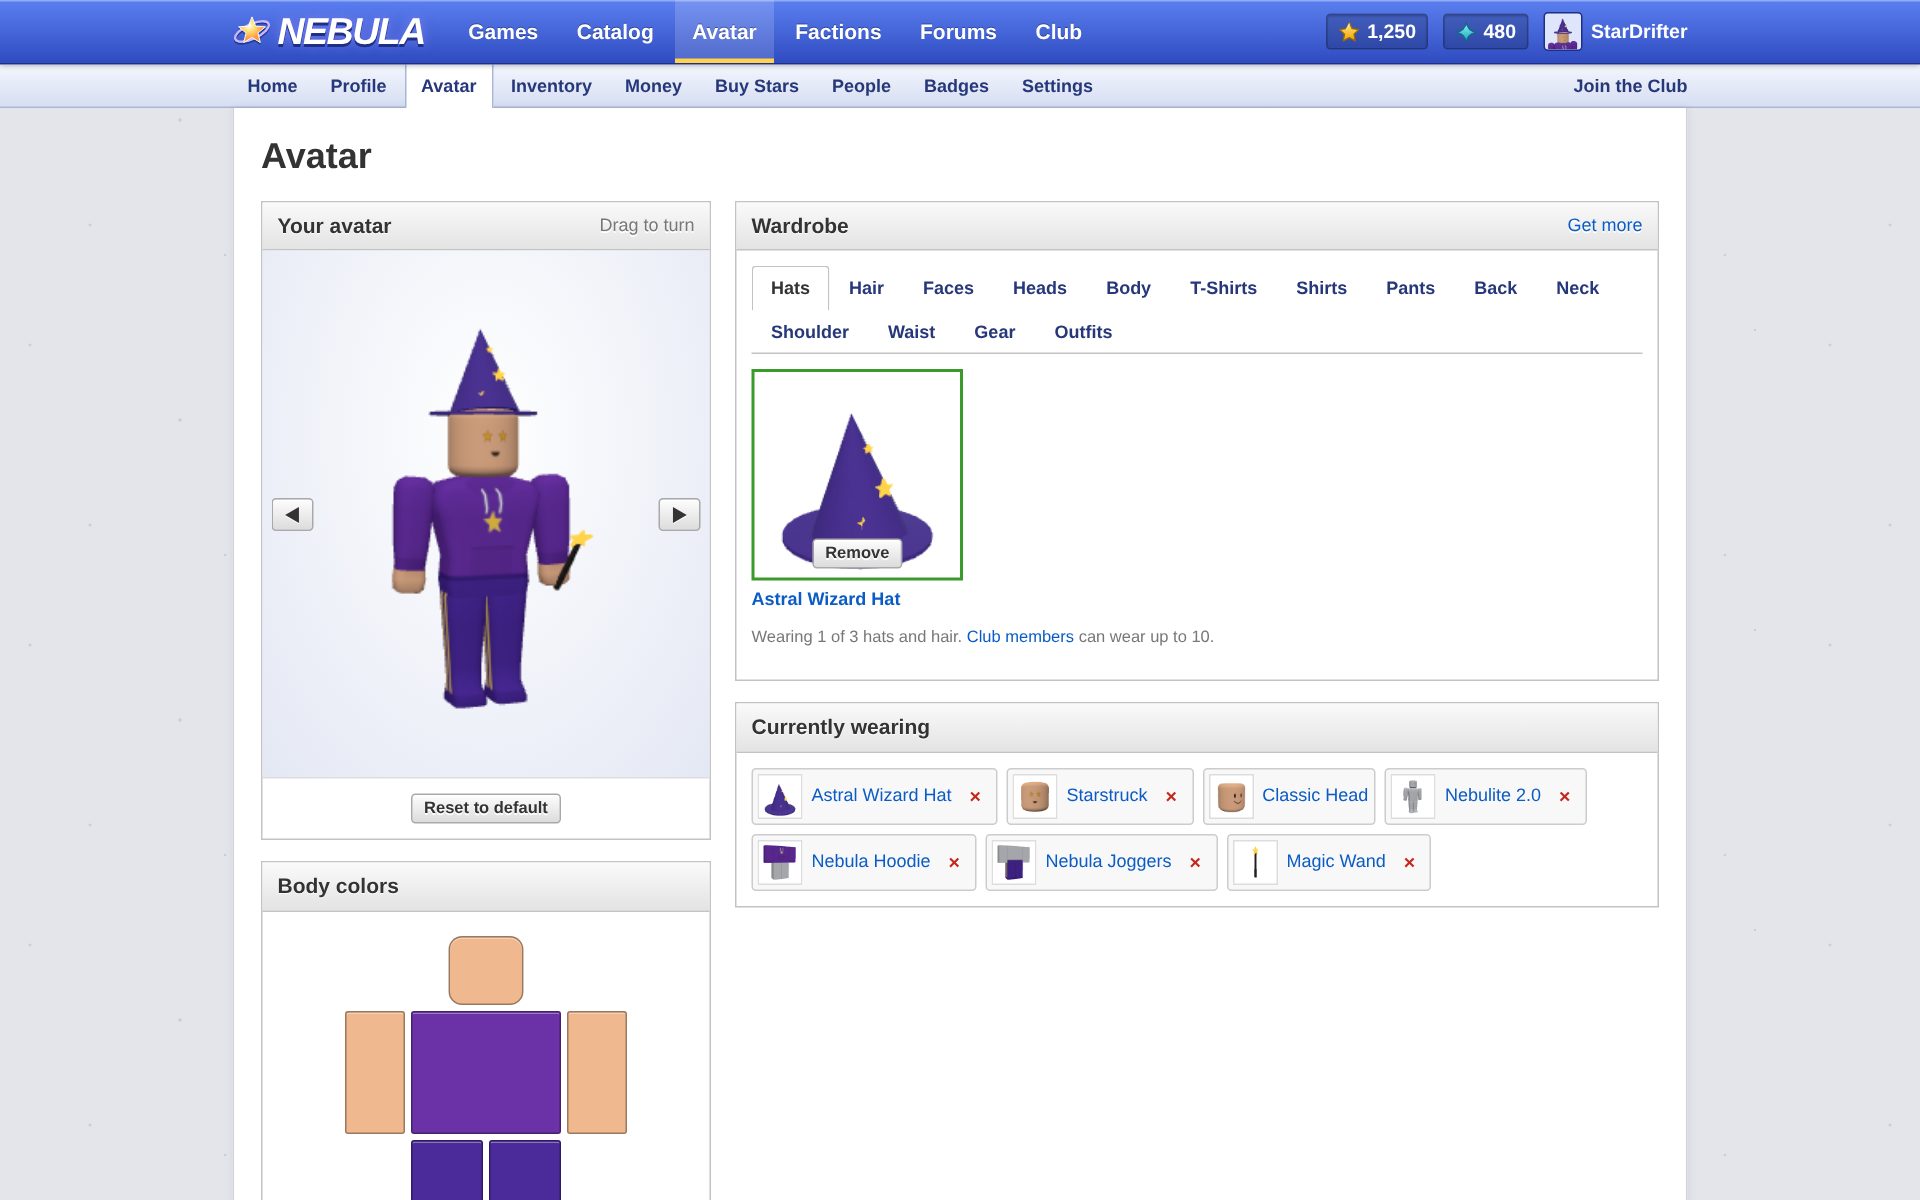The image size is (1920, 1200).
Task: Pick the right arm color swatch
Action: tap(597, 1072)
